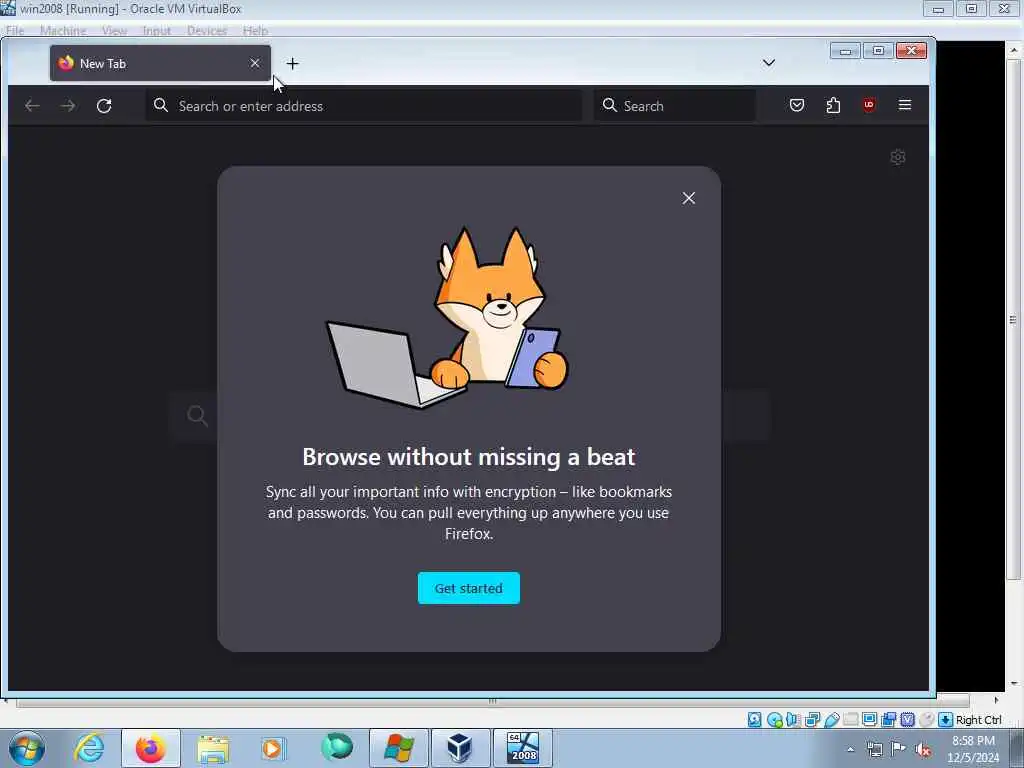Image resolution: width=1024 pixels, height=768 pixels.
Task: Open the Extensions puzzle icon
Action: (x=833, y=105)
